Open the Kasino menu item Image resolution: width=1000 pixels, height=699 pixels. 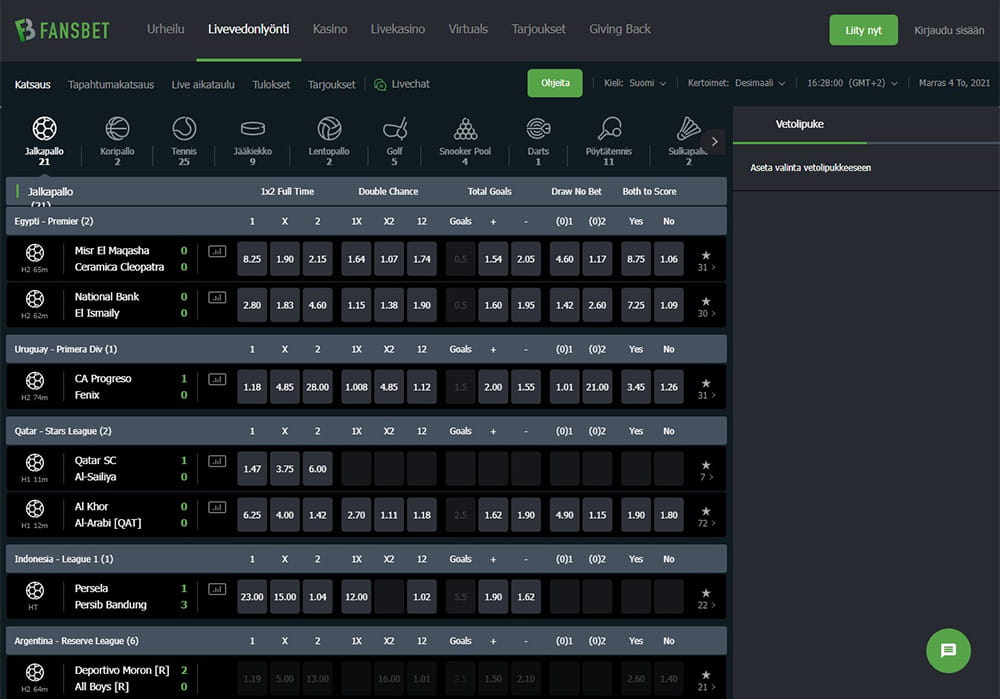(x=330, y=29)
